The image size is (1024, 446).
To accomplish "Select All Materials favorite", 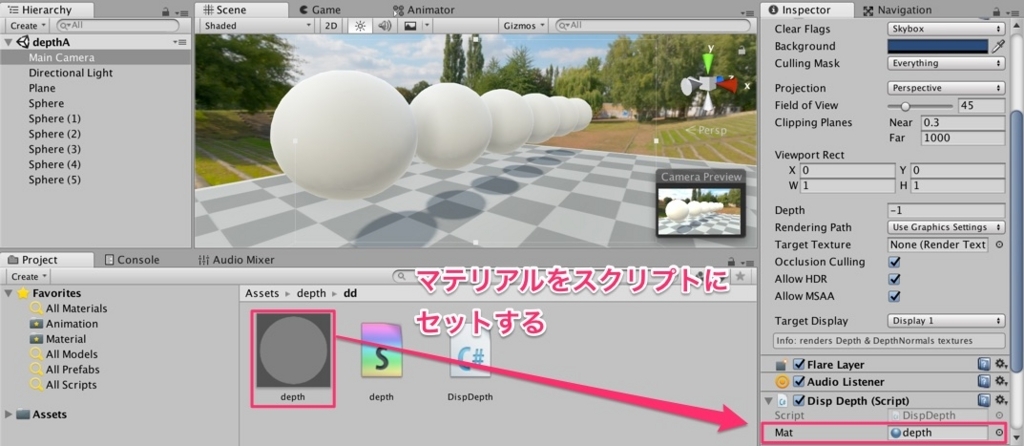I will click(76, 308).
